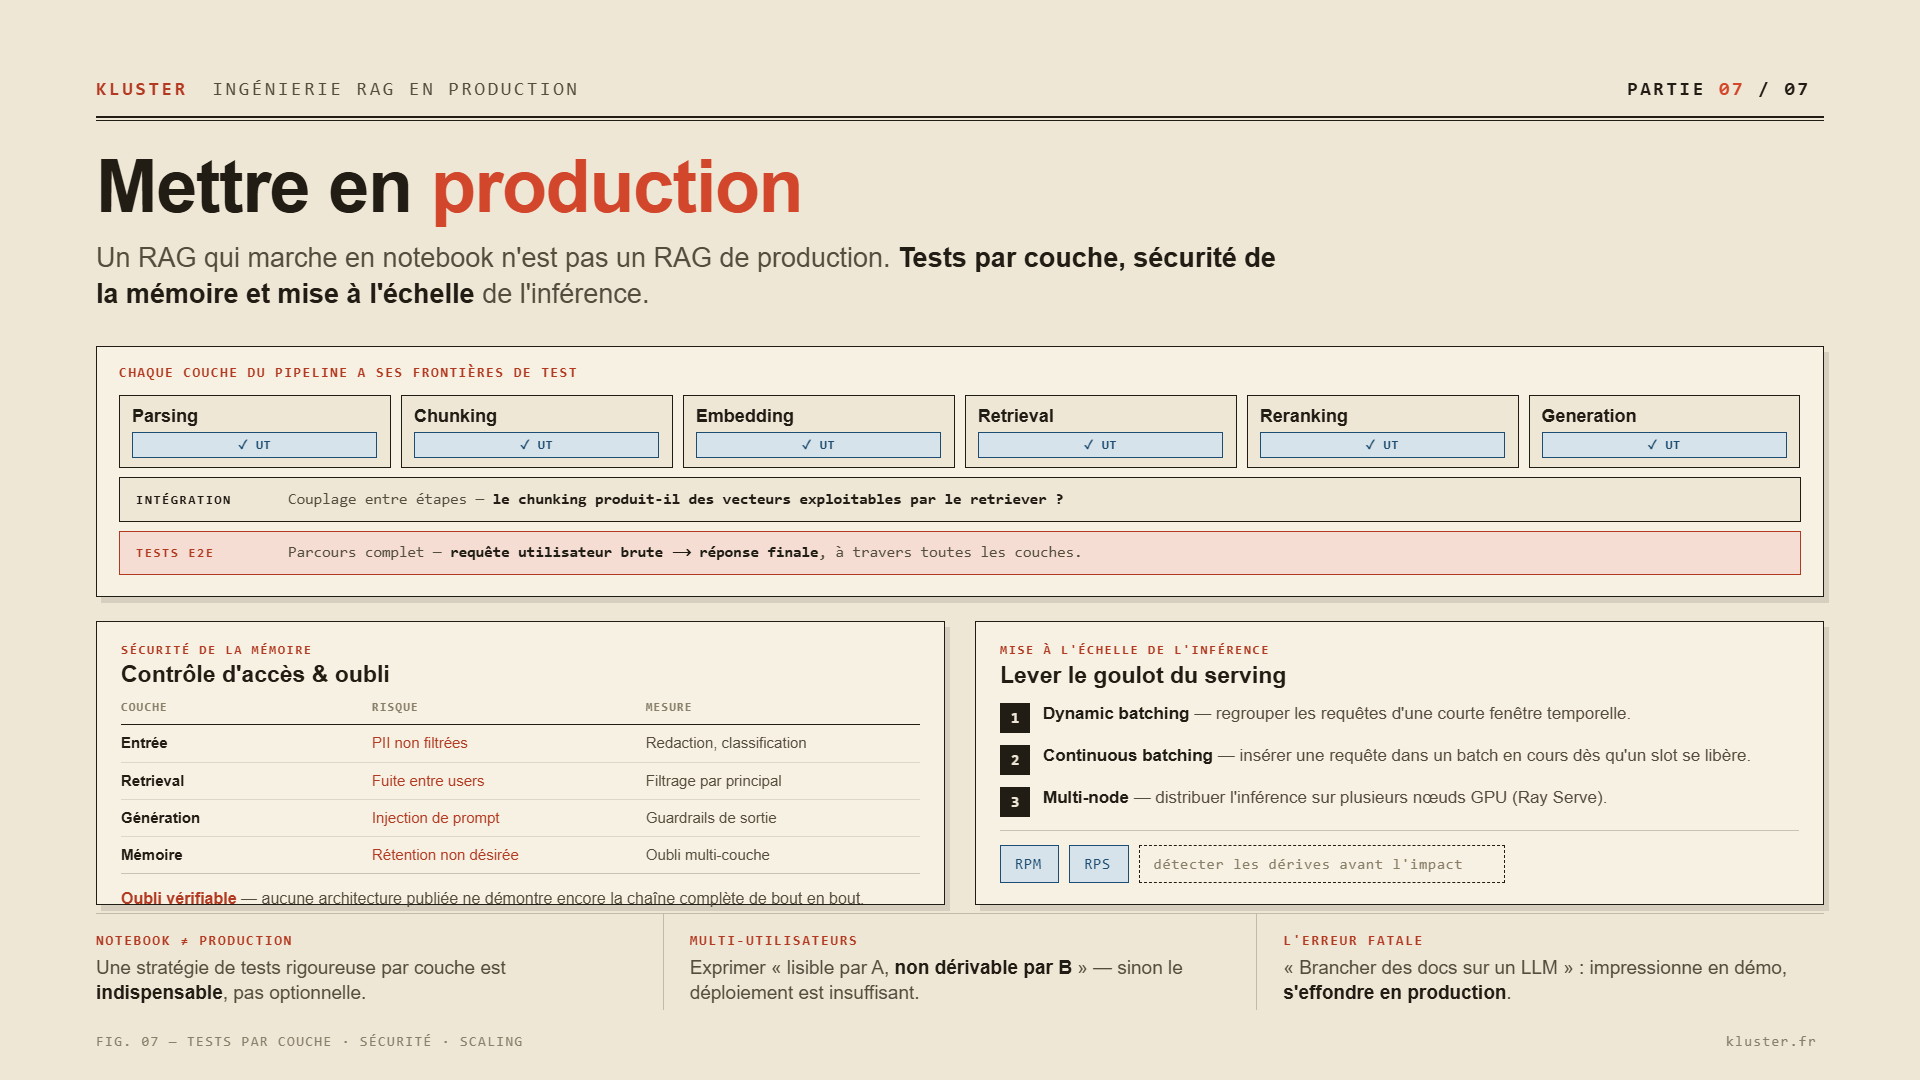Click the 'PII non filtrées' risk entry
Image resolution: width=1920 pixels, height=1080 pixels.
(x=419, y=743)
